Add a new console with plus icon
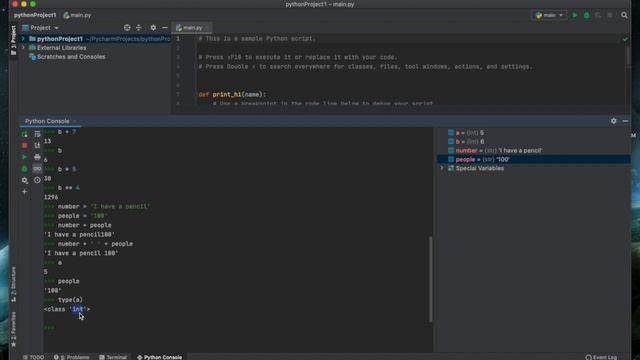The image size is (640, 360). coord(24,191)
